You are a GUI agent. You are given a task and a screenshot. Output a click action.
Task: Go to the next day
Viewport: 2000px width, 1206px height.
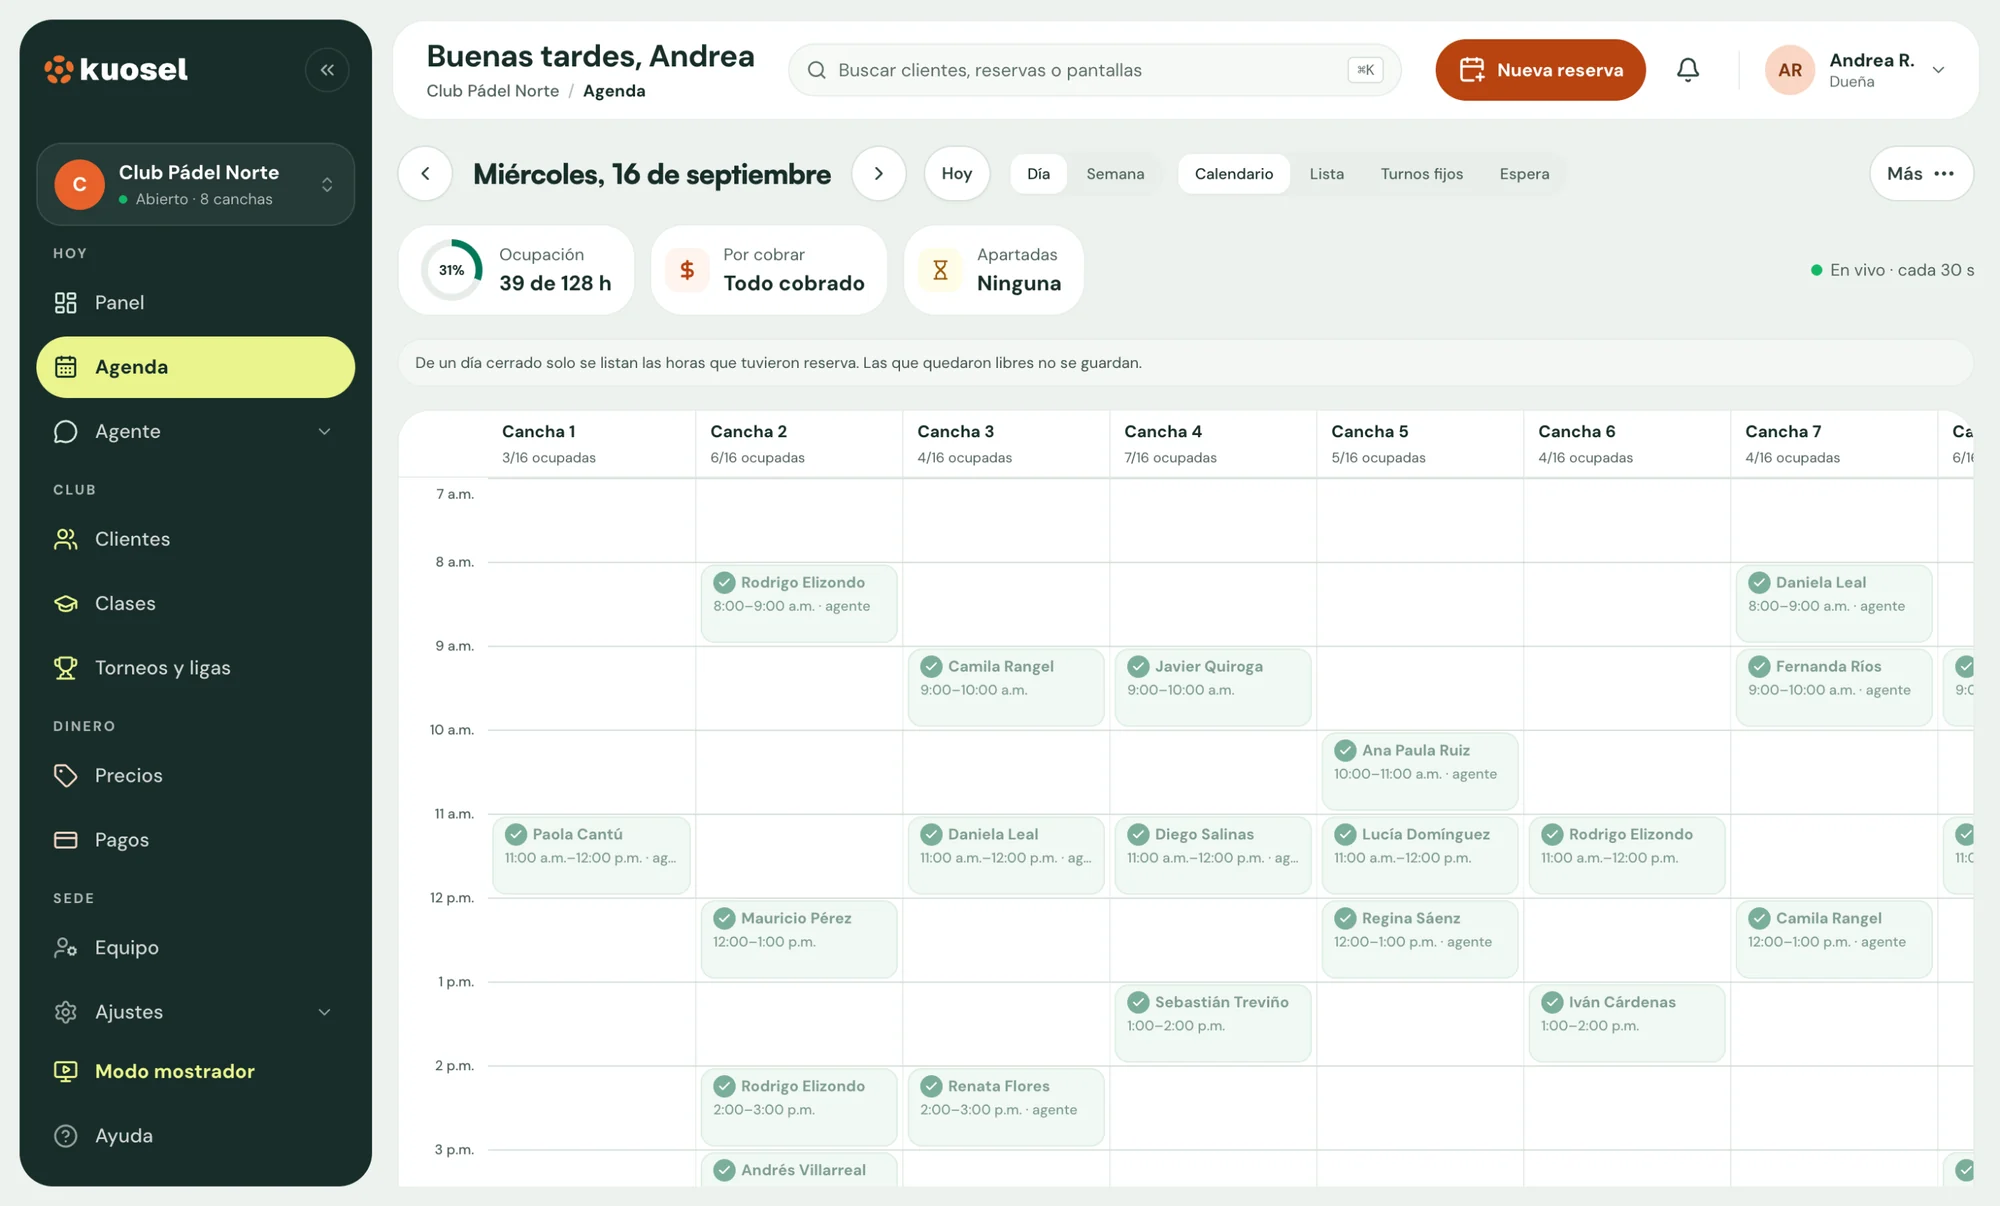point(879,174)
